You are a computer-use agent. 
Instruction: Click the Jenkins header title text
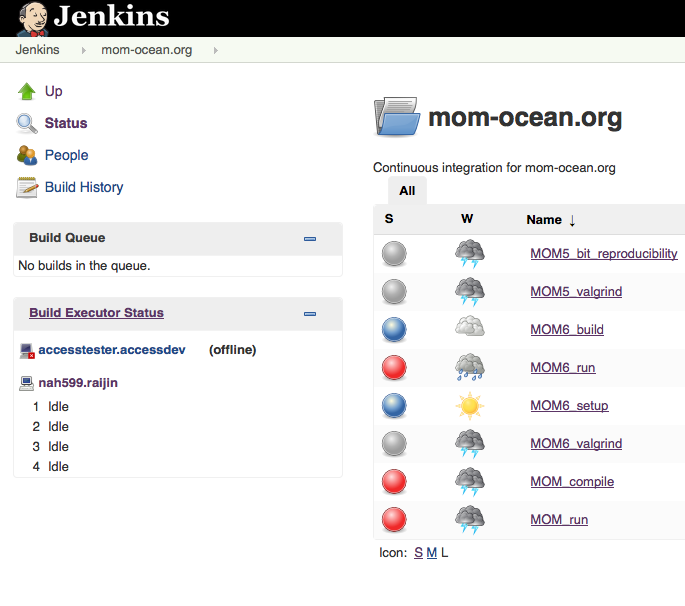pos(111,16)
